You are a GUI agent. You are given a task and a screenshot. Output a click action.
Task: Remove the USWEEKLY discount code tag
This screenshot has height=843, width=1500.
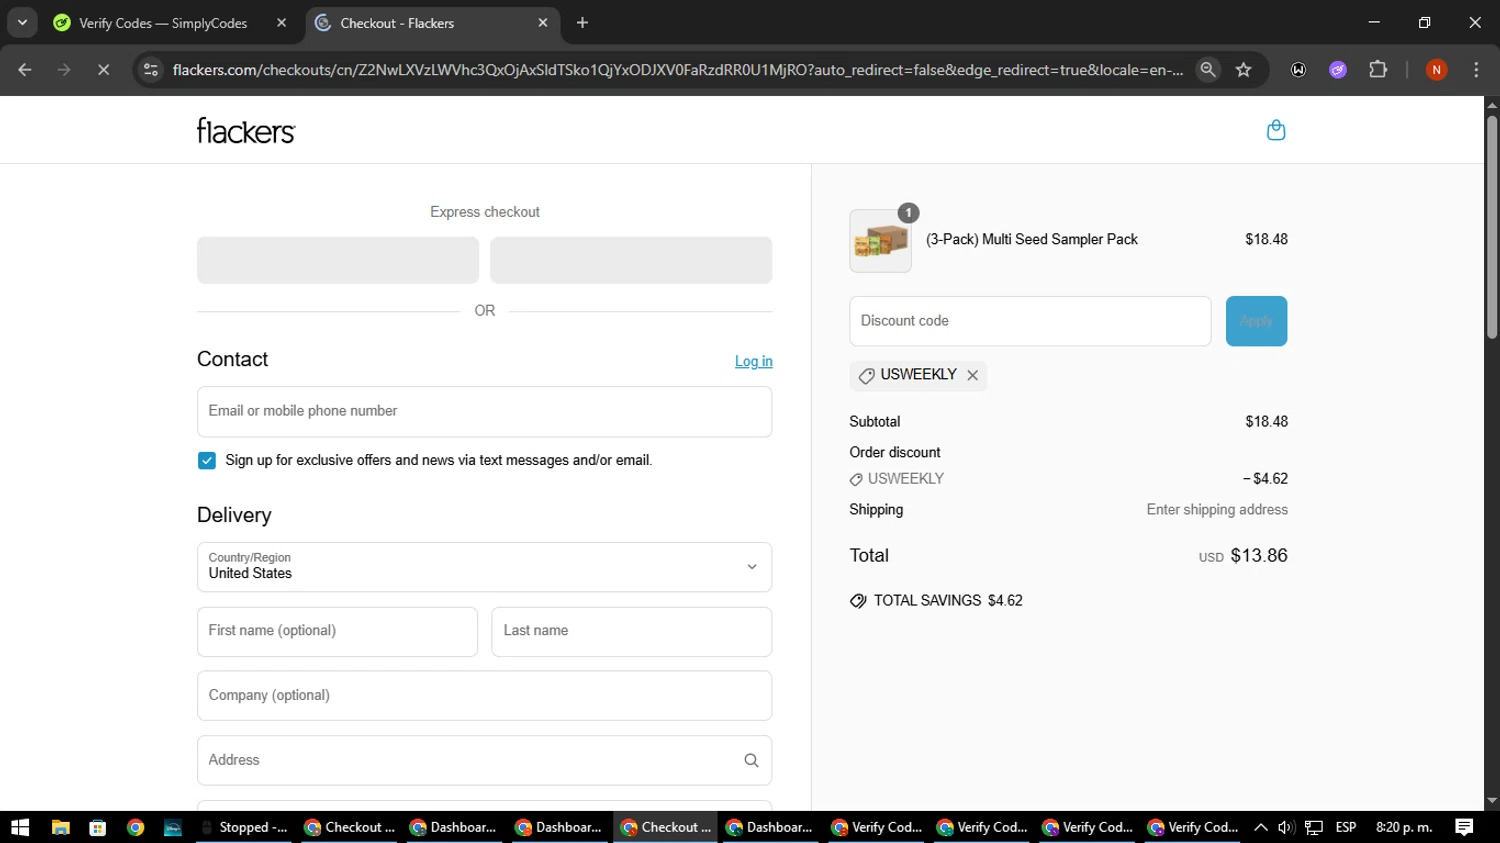[x=972, y=375]
